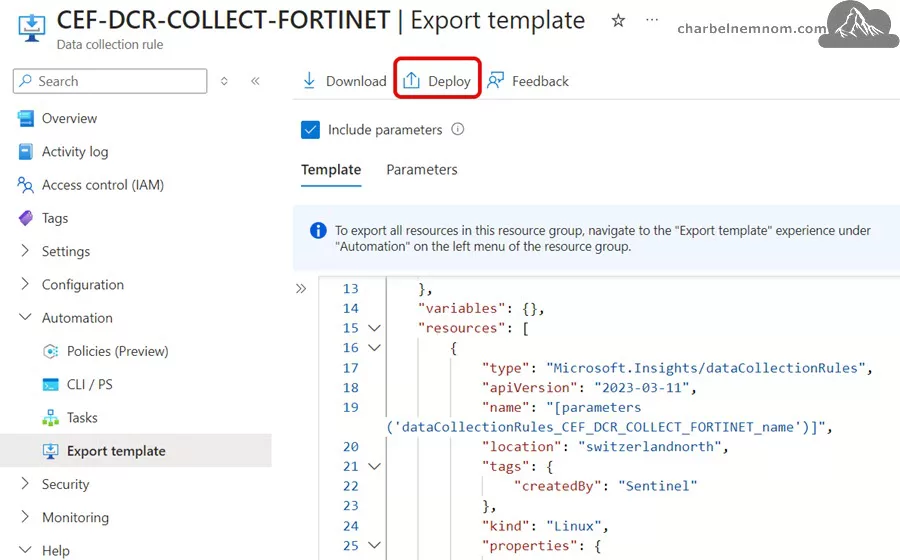900x560 pixels.
Task: Click the "switzerlandnorth" location value
Action: tap(650, 447)
